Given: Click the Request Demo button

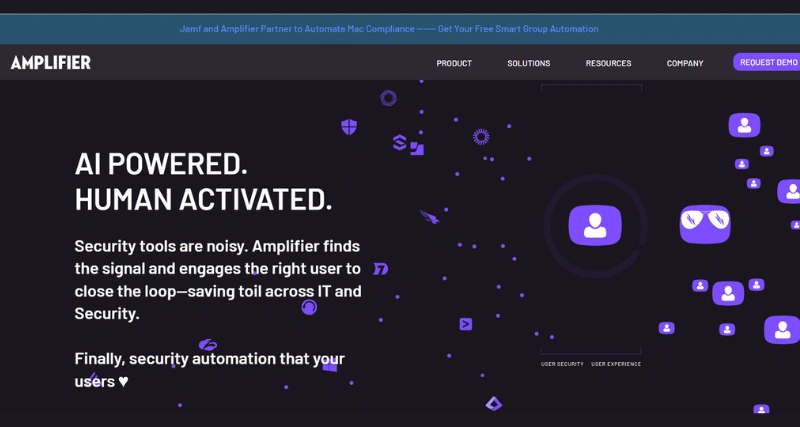Looking at the screenshot, I should (768, 62).
